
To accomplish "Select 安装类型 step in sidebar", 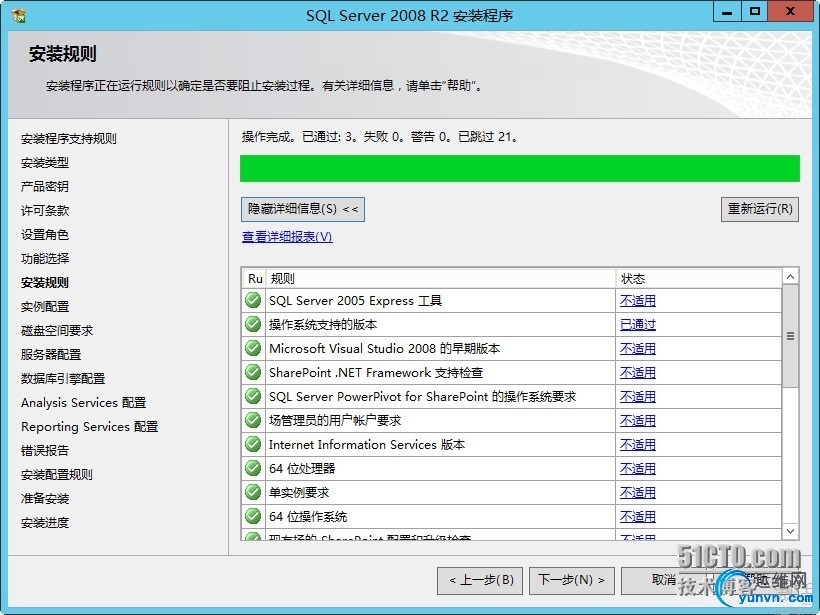I will [x=45, y=163].
